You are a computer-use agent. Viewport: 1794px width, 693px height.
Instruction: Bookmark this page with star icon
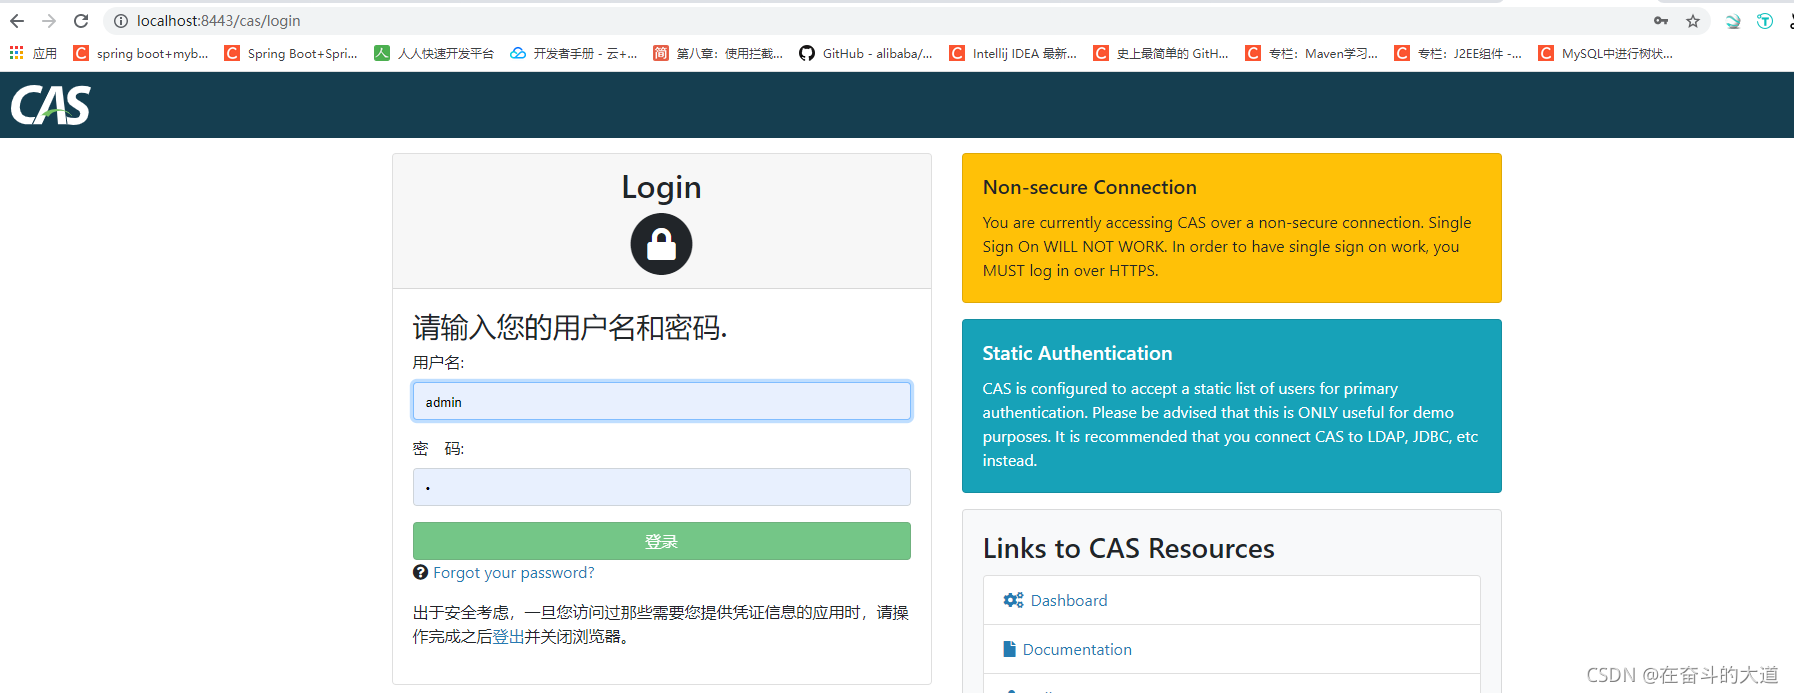(1693, 21)
